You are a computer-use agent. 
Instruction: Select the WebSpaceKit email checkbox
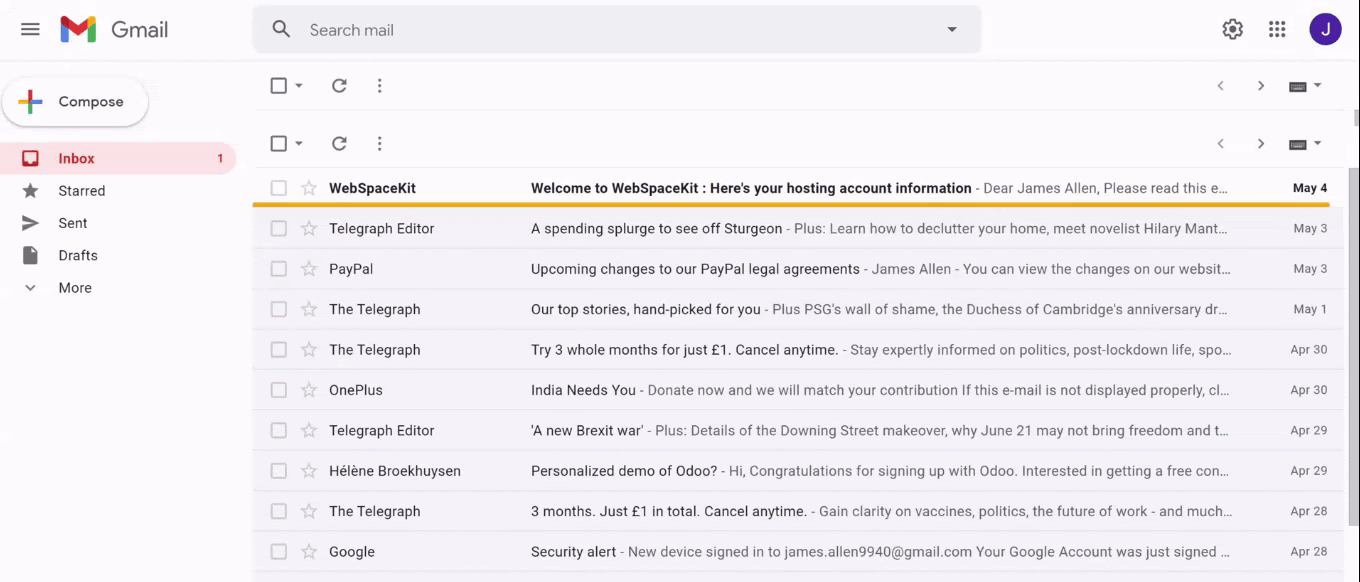pyautogui.click(x=279, y=188)
